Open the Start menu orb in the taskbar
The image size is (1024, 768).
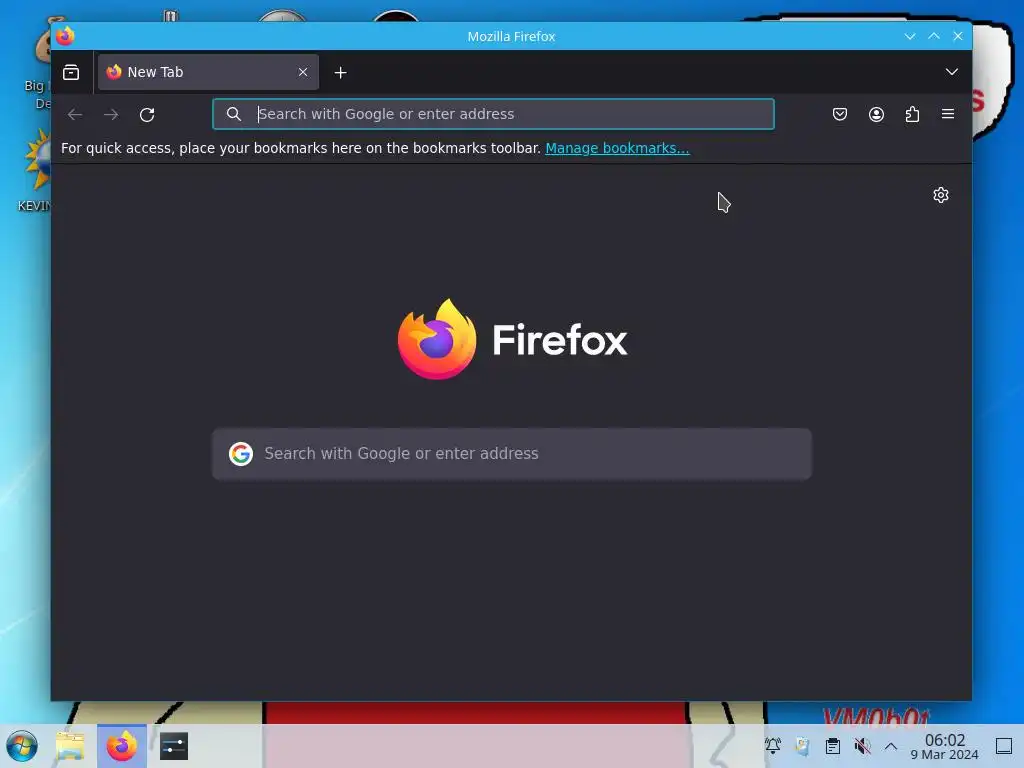(22, 746)
